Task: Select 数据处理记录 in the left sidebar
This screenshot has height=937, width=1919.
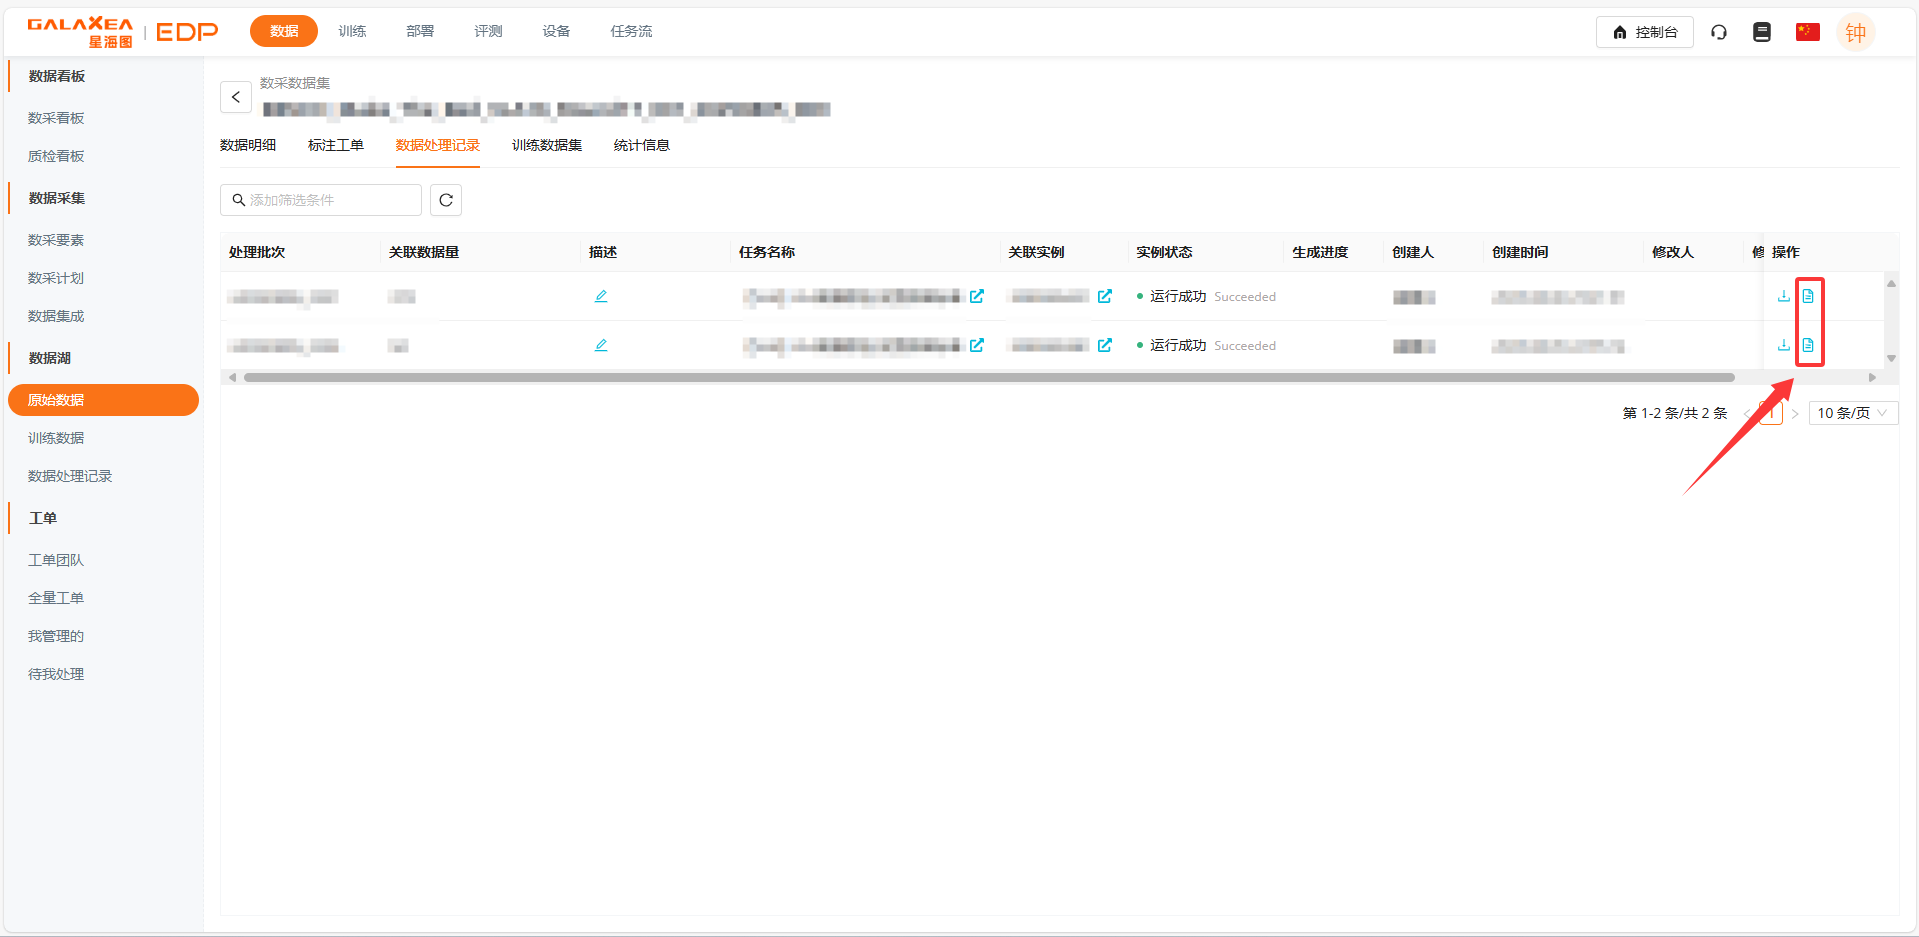Action: [x=70, y=476]
